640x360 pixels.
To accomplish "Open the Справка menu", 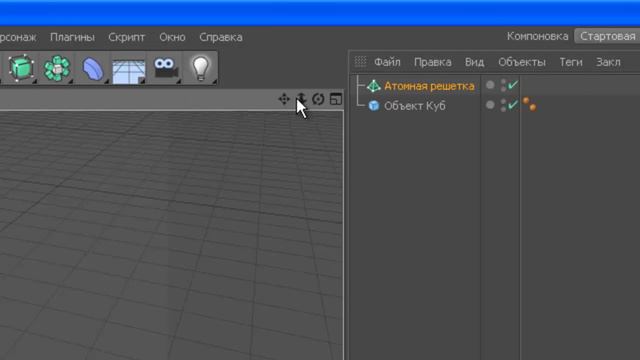I will click(221, 37).
